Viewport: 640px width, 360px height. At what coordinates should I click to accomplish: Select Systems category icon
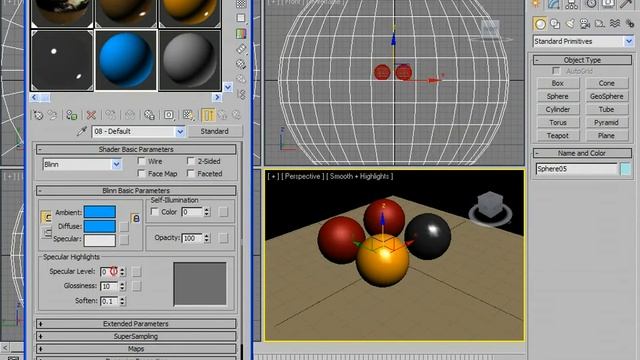click(629, 24)
